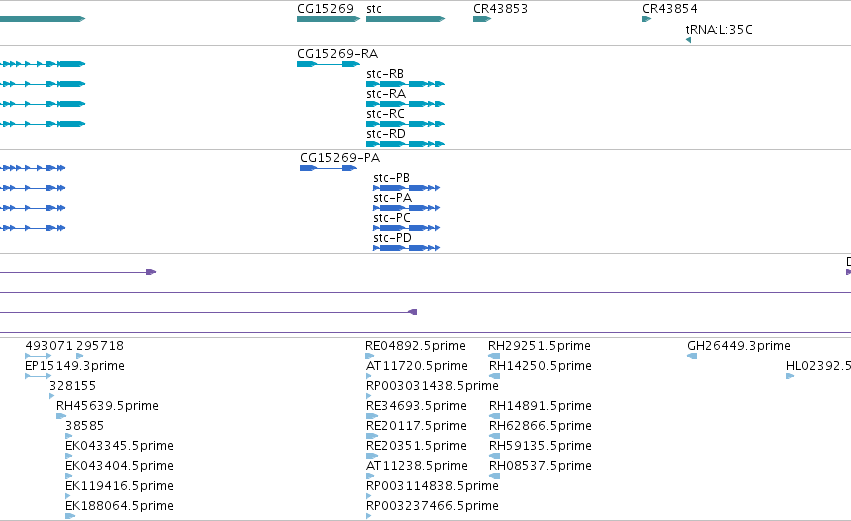Select the CG15269 gene feature
This screenshot has height=521, width=851.
point(328,19)
